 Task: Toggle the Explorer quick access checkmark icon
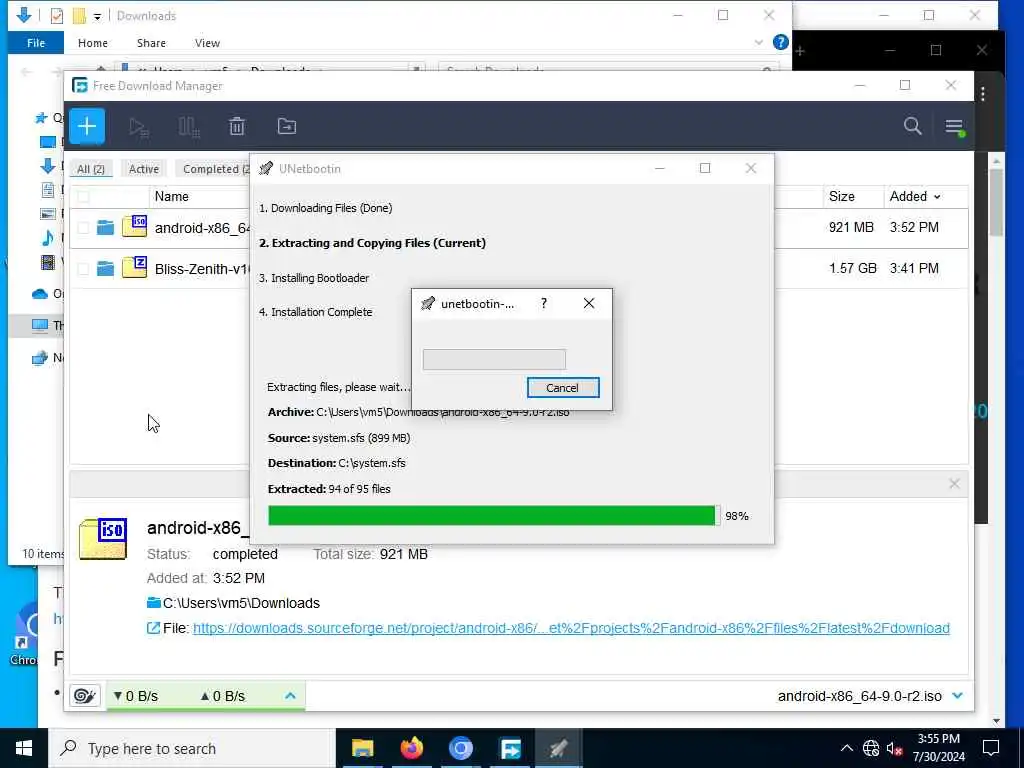(57, 16)
